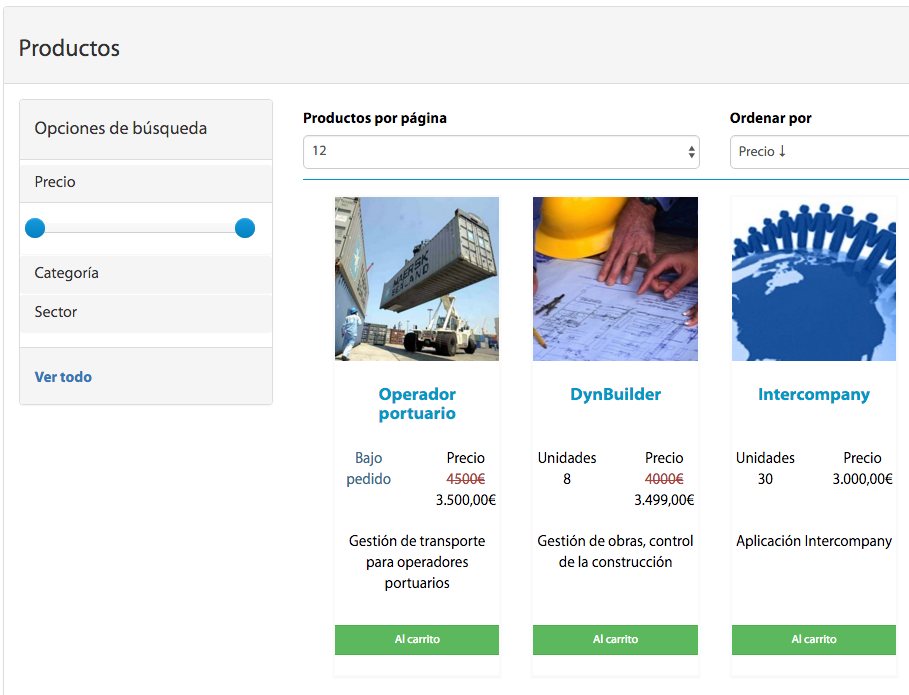Click the struck-through 4000€ price
The width and height of the screenshot is (909, 695).
click(664, 479)
